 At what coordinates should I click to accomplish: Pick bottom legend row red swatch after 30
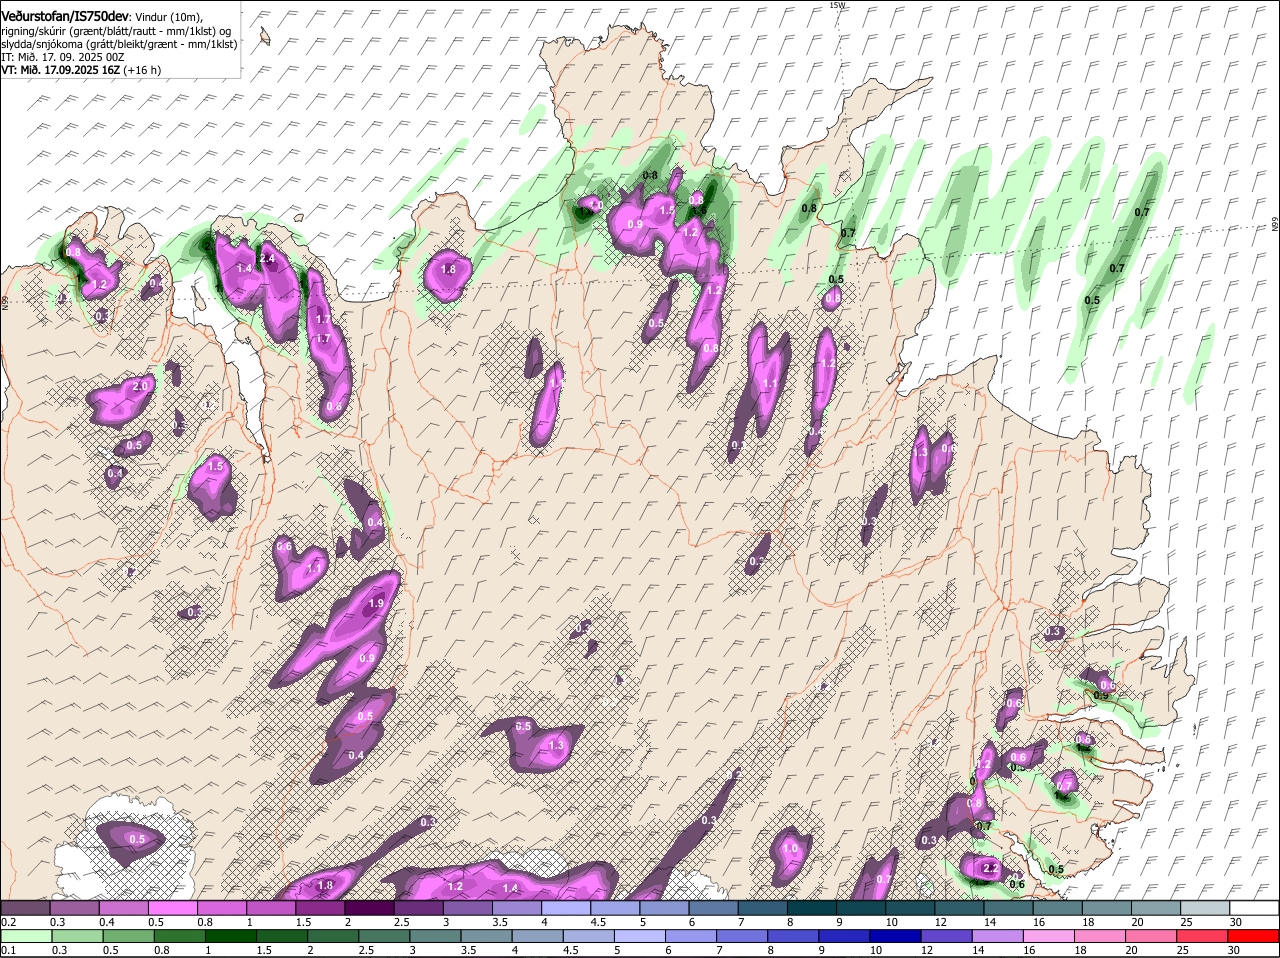point(1253,937)
